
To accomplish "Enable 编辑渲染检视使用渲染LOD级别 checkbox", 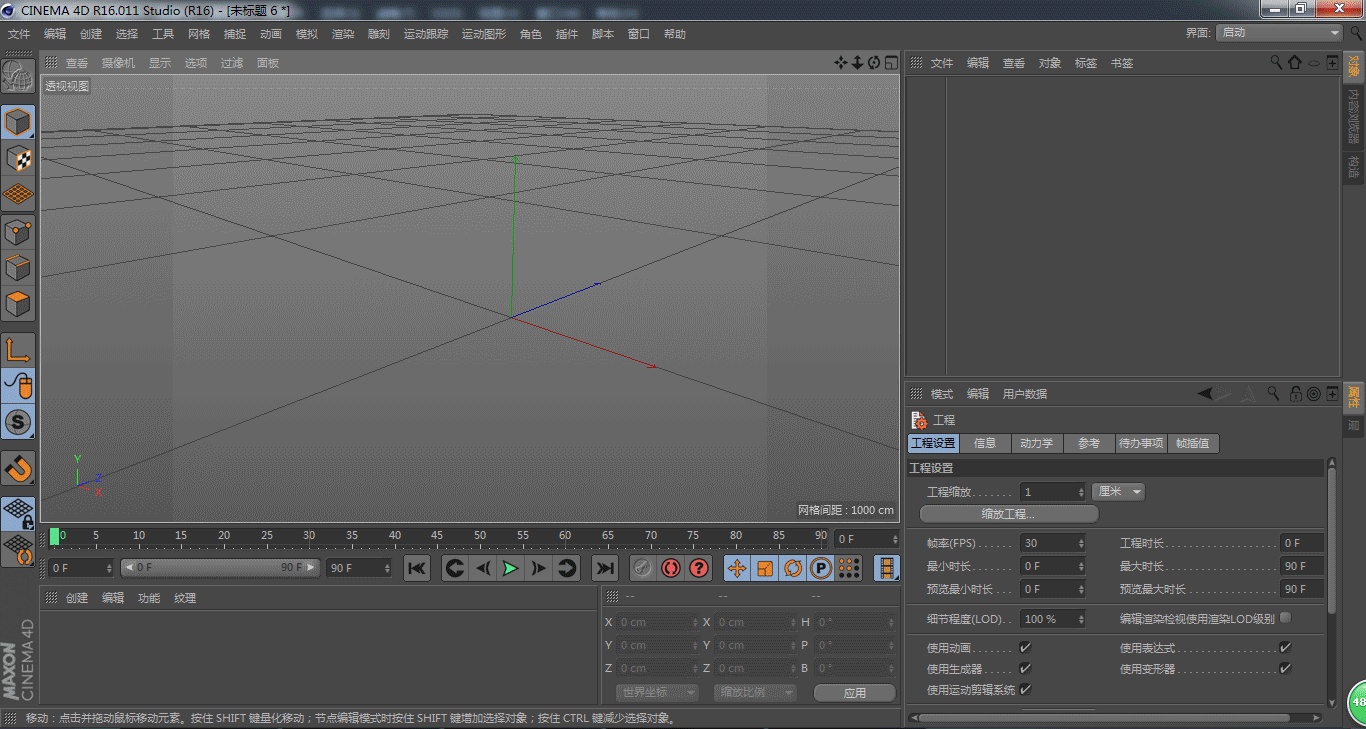I will click(1285, 618).
